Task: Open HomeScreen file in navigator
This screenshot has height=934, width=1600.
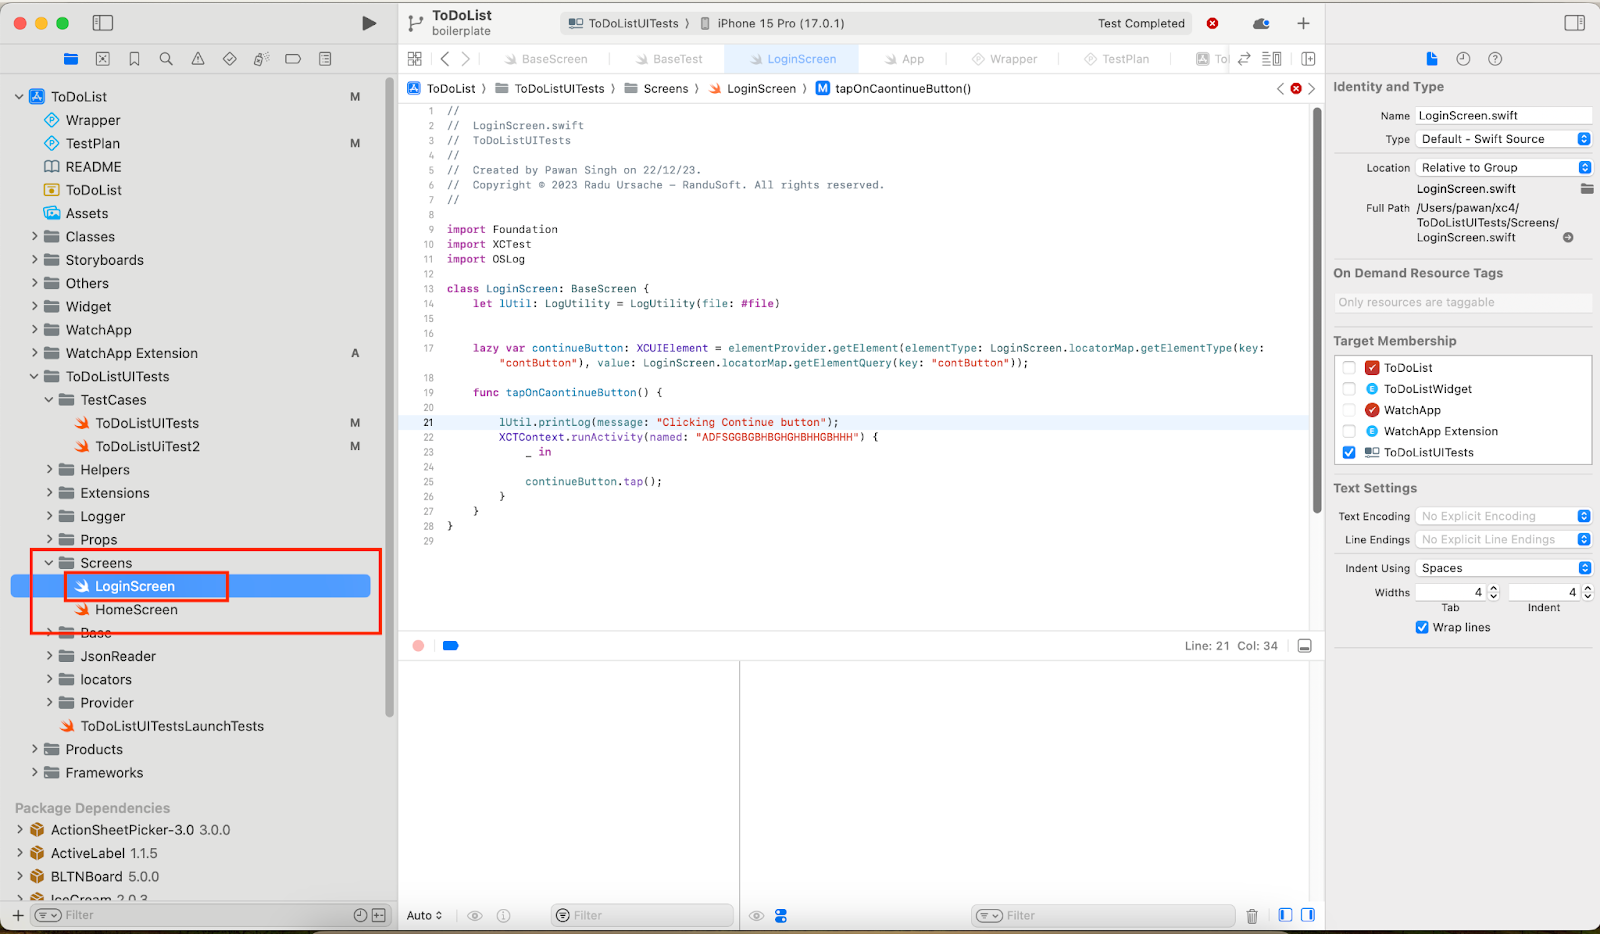Action: point(136,610)
